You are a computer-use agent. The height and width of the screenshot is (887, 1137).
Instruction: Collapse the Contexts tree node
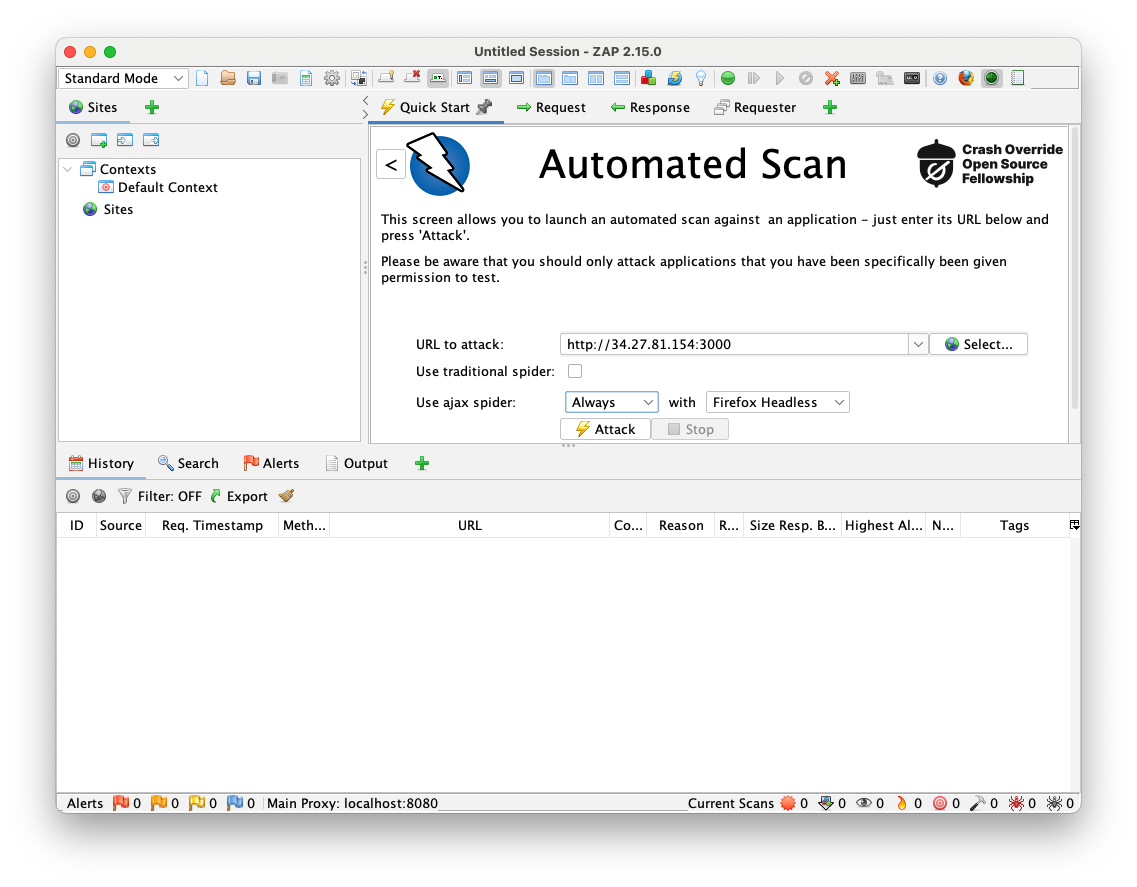click(68, 169)
